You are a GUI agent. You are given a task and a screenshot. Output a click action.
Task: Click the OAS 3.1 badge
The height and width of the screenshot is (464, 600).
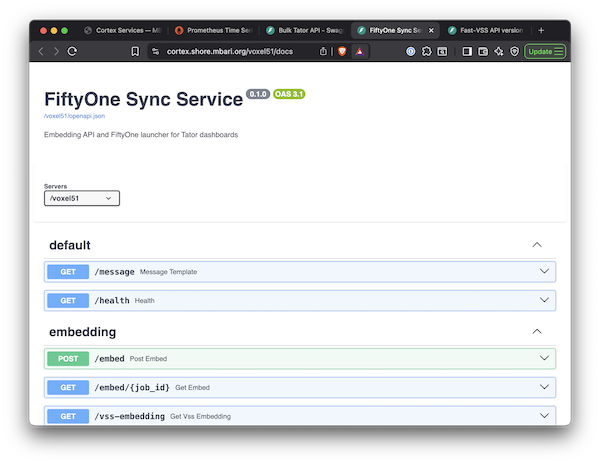pos(289,94)
